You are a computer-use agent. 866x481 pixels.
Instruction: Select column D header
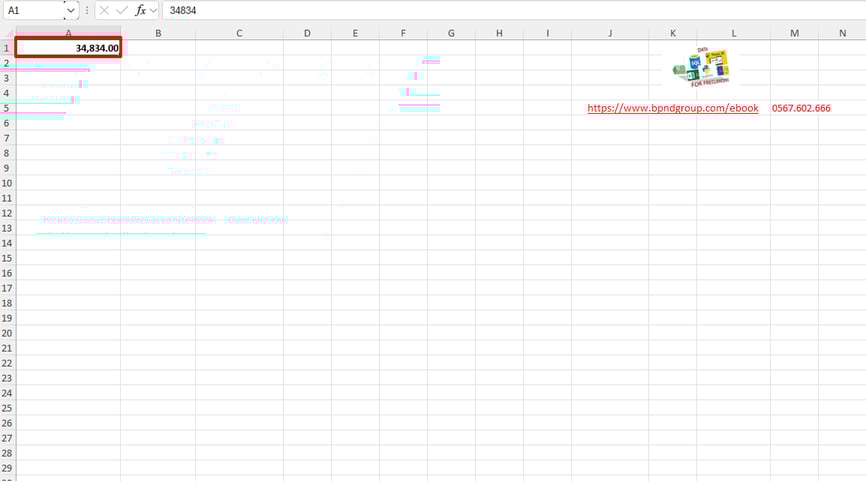click(x=307, y=33)
